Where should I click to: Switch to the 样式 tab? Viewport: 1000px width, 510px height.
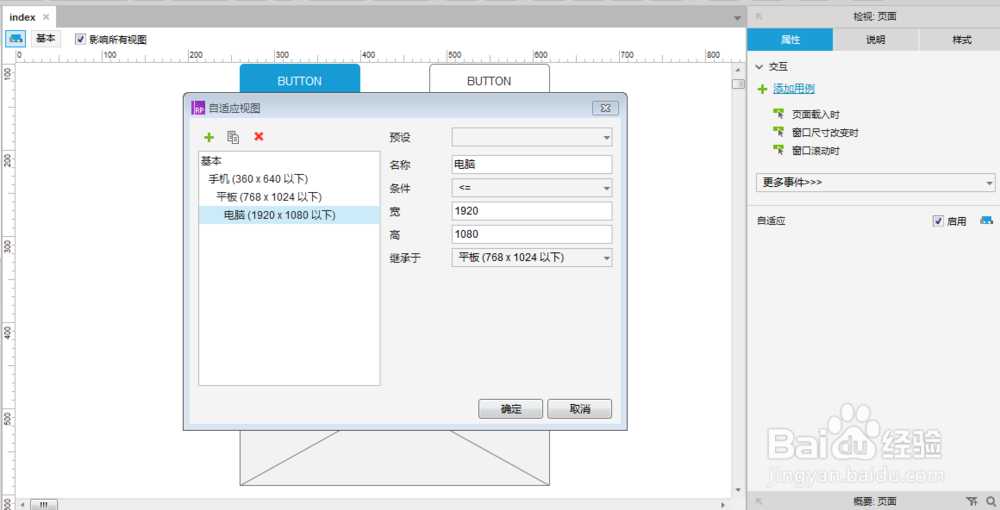[x=961, y=40]
